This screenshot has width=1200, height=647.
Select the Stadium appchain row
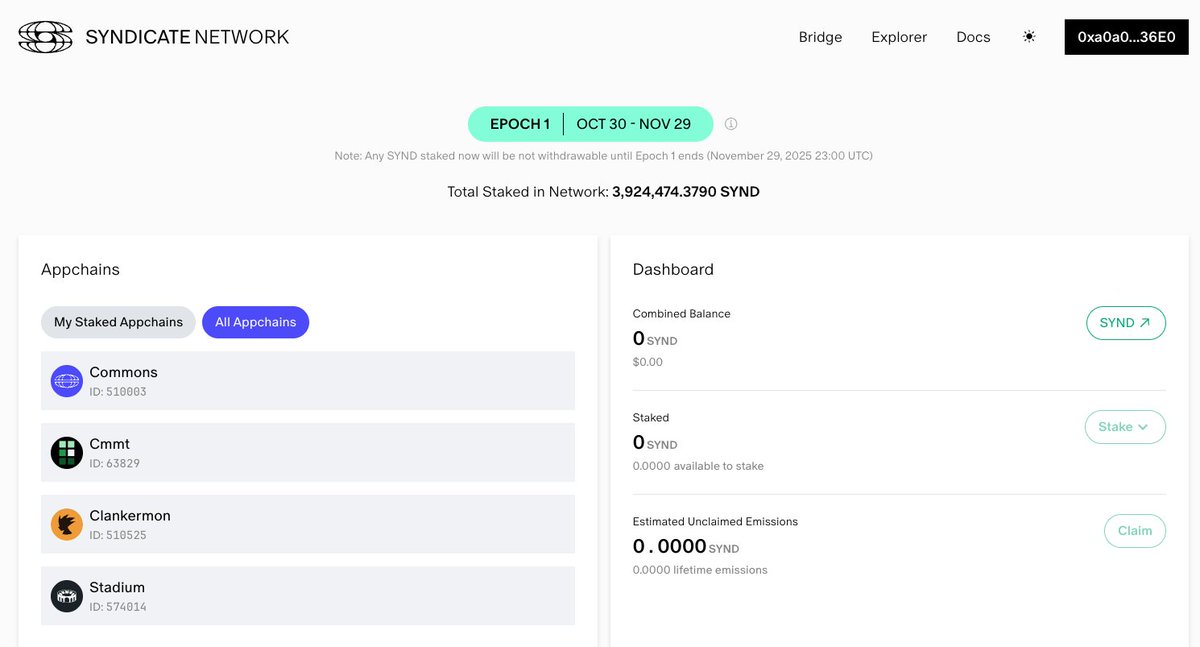(x=308, y=597)
